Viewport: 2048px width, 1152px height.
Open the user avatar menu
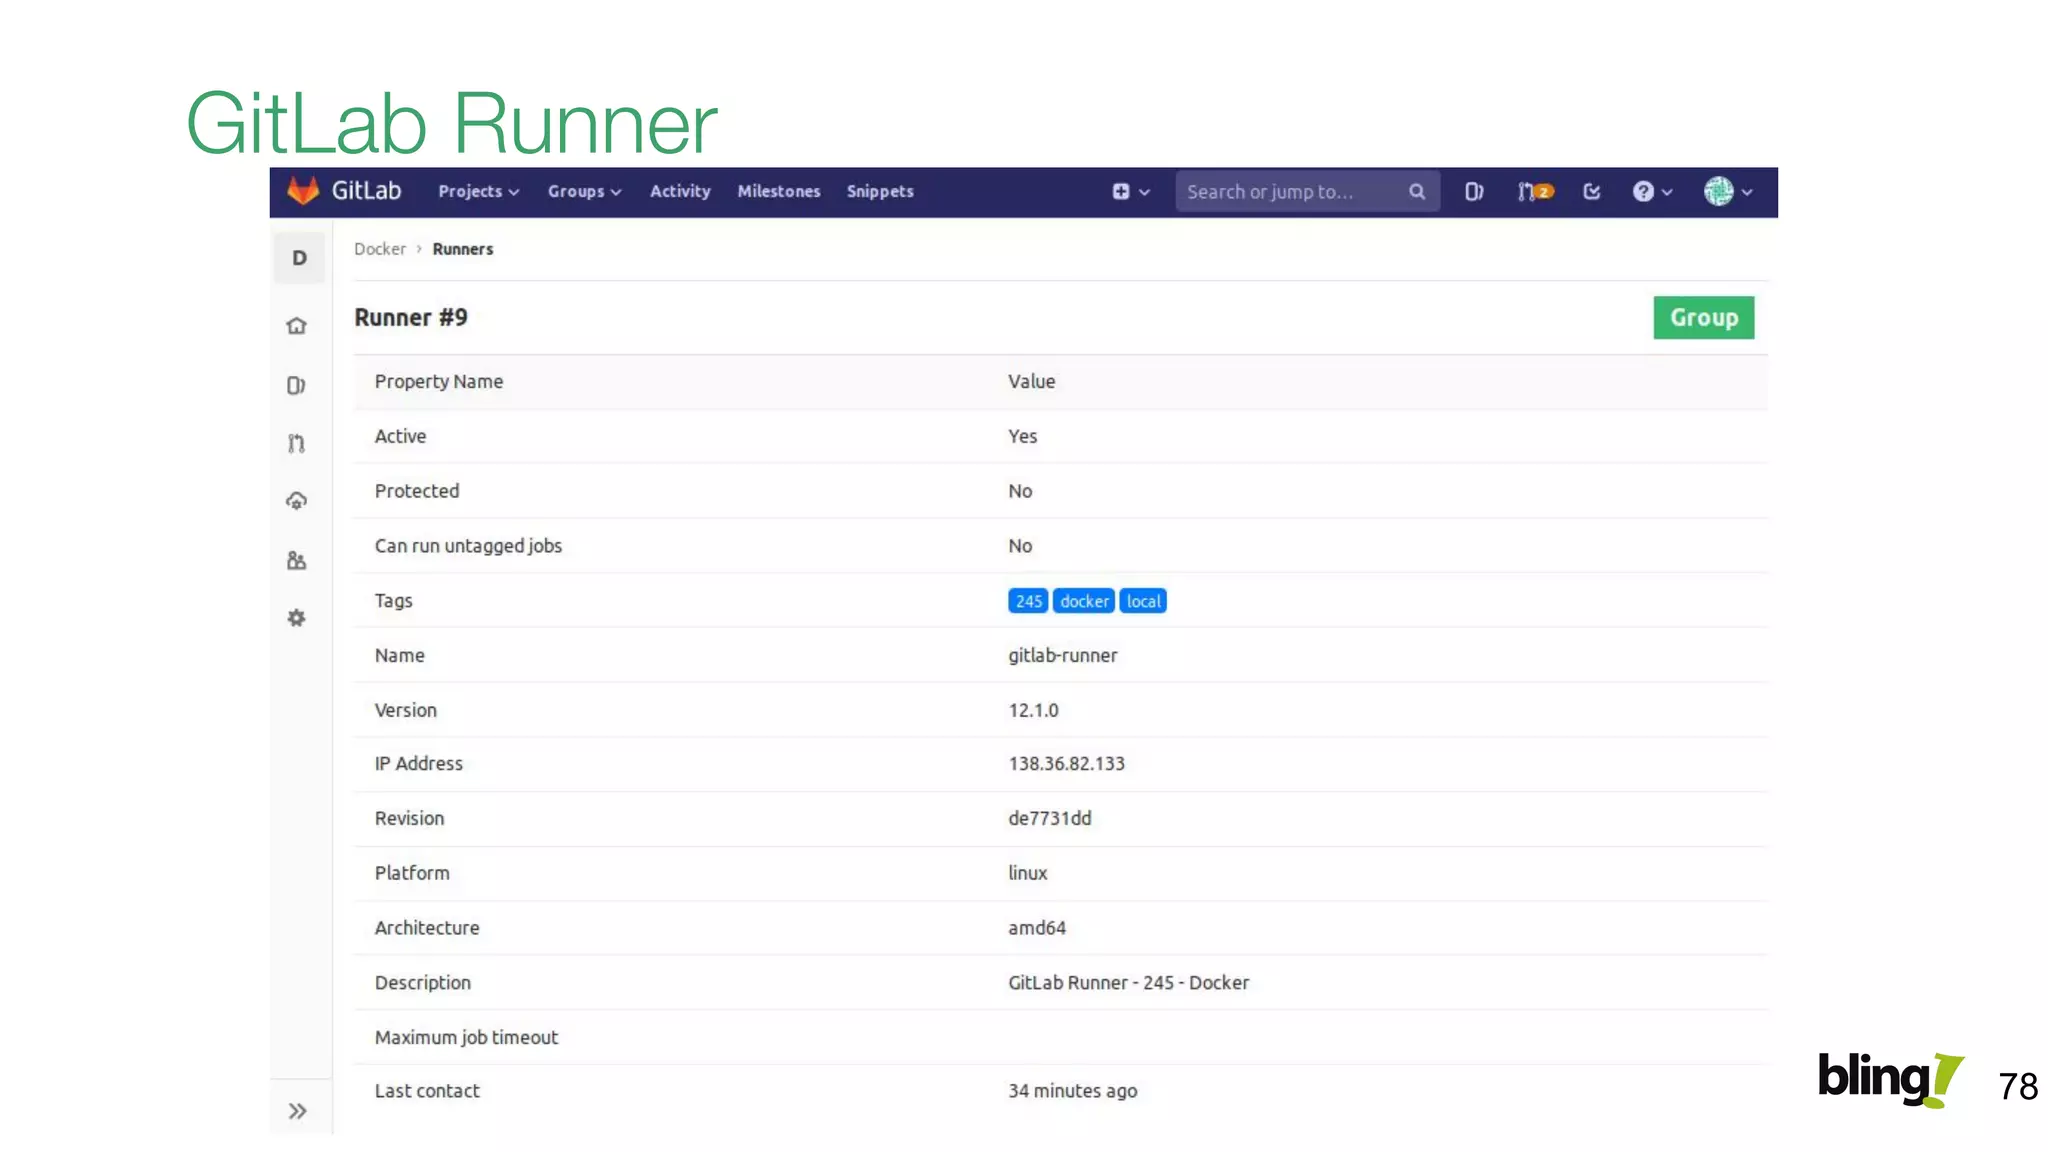1728,191
